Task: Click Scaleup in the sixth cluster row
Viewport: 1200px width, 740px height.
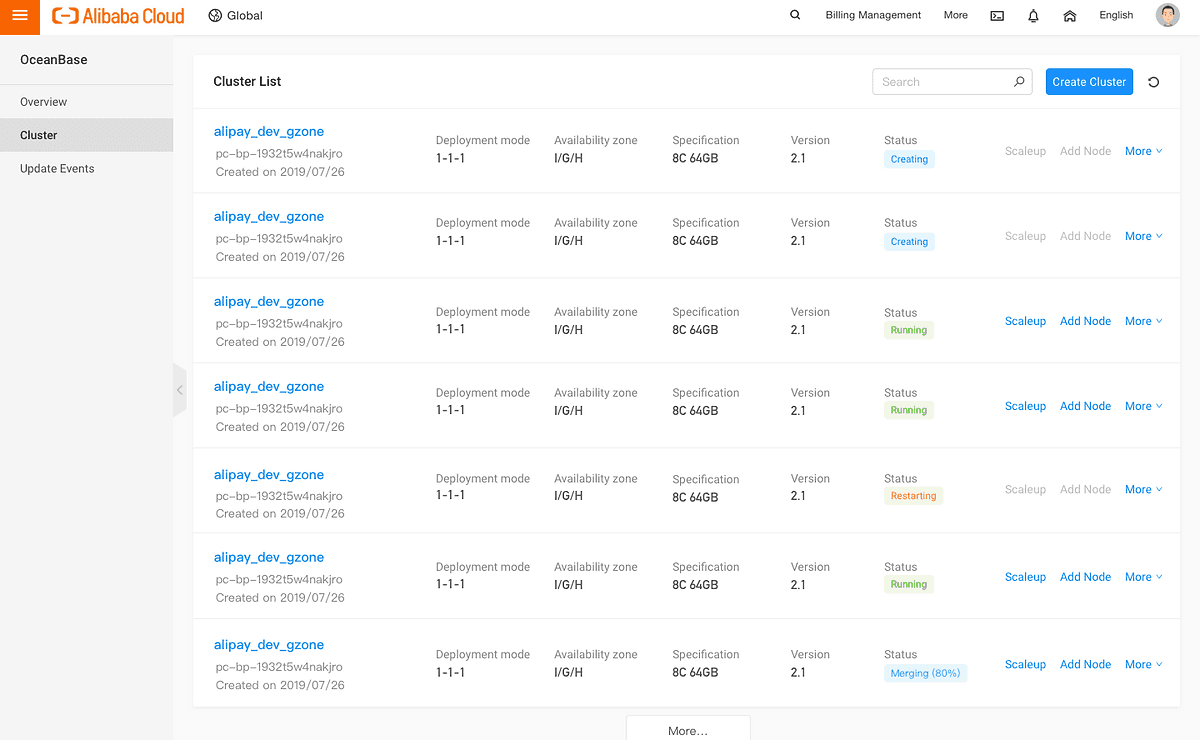Action: click(1025, 578)
